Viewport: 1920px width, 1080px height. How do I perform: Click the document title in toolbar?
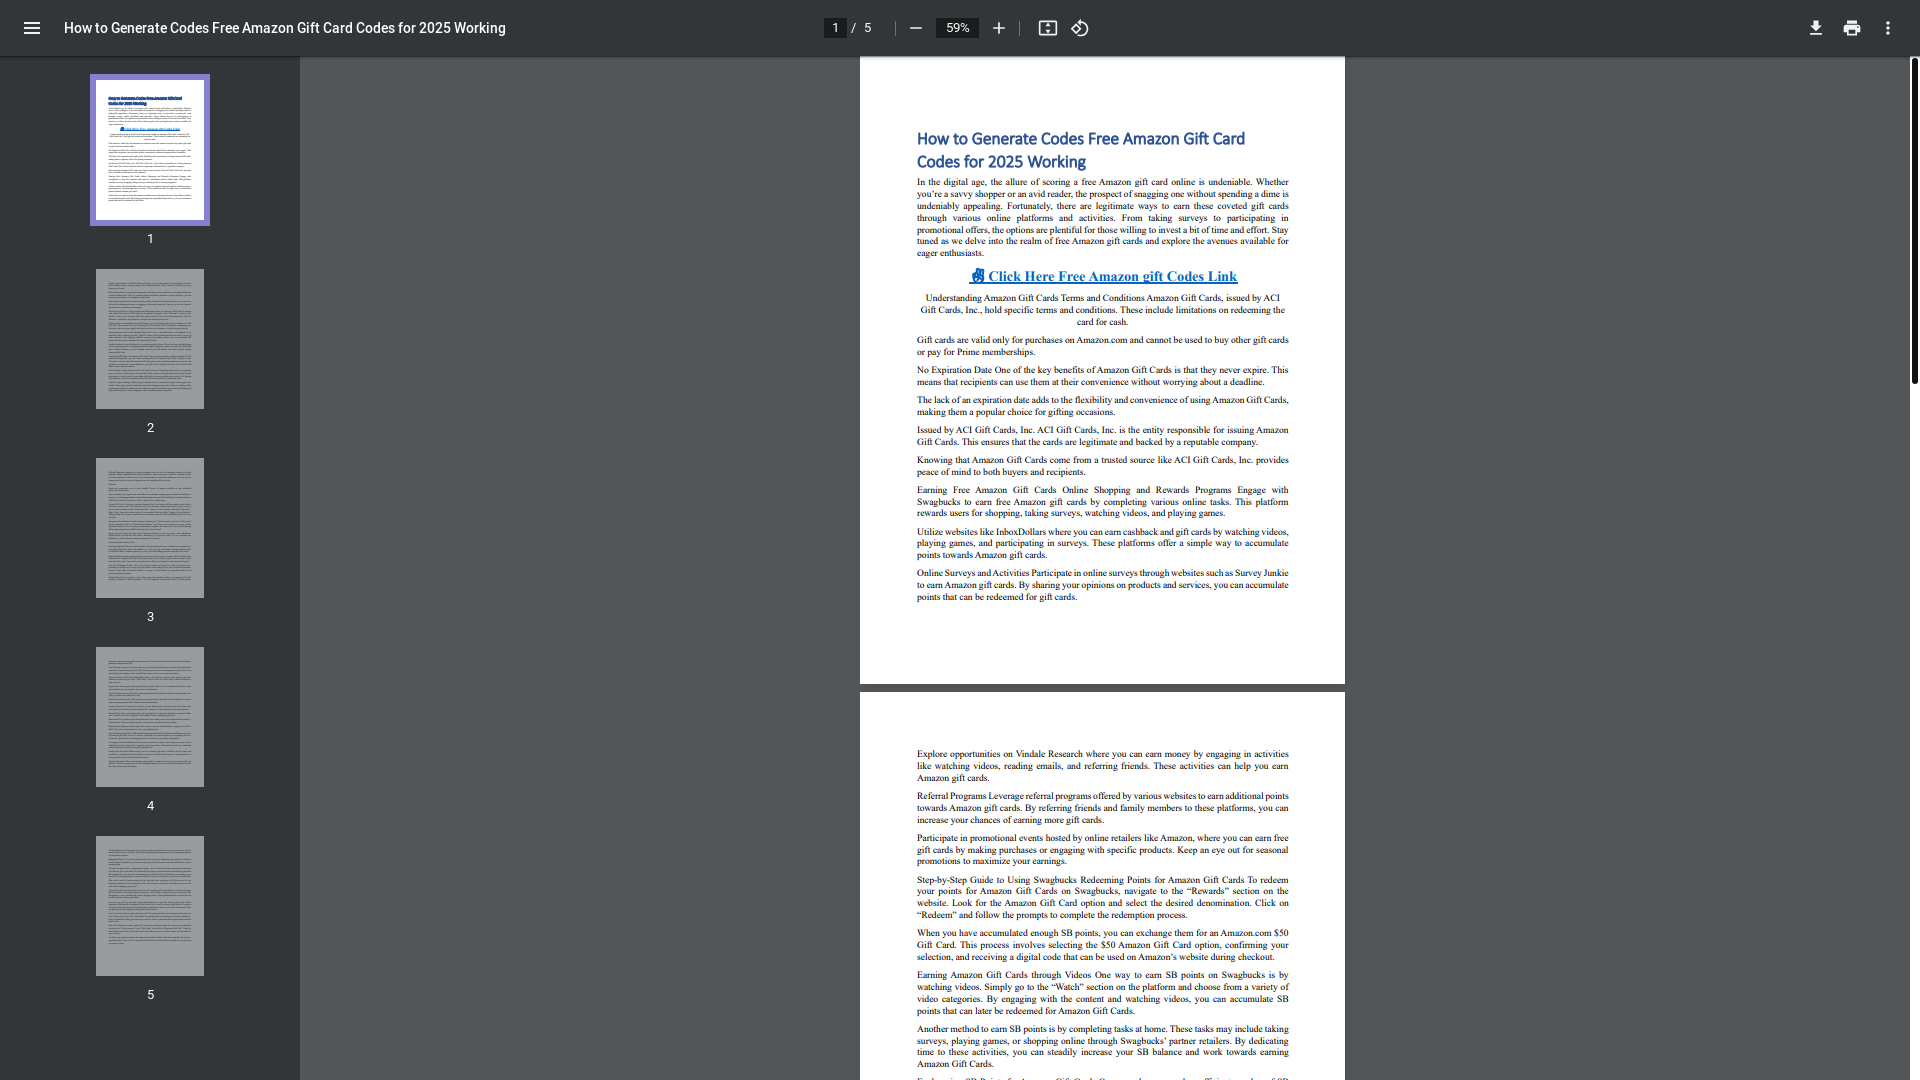click(x=285, y=28)
